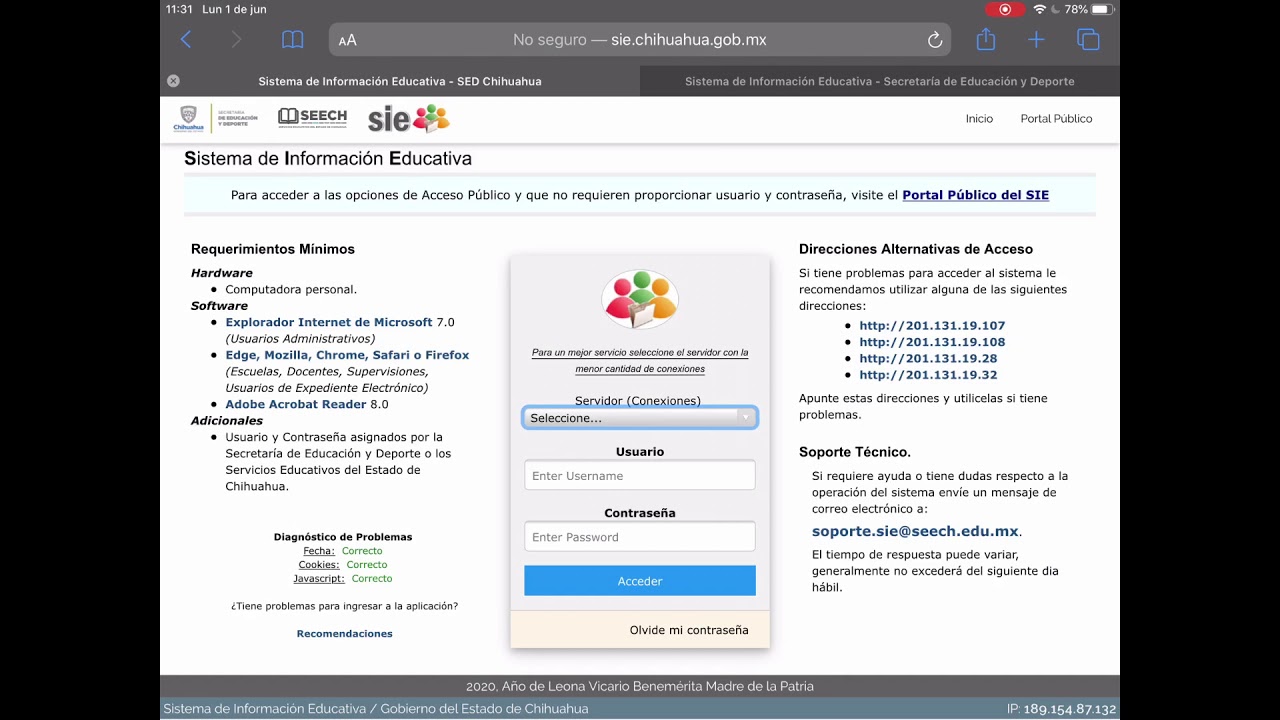Viewport: 1280px width, 720px height.
Task: Tap the SIE logo in header
Action: click(x=409, y=119)
